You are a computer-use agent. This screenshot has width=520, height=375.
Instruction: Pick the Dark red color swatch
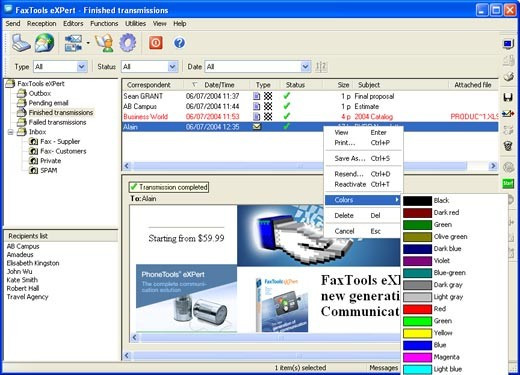(417, 213)
